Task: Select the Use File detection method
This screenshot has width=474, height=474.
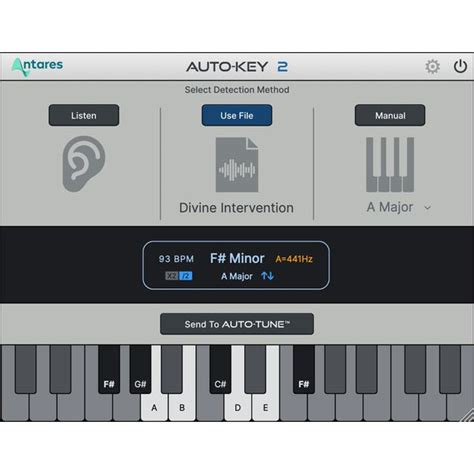Action: 237,115
